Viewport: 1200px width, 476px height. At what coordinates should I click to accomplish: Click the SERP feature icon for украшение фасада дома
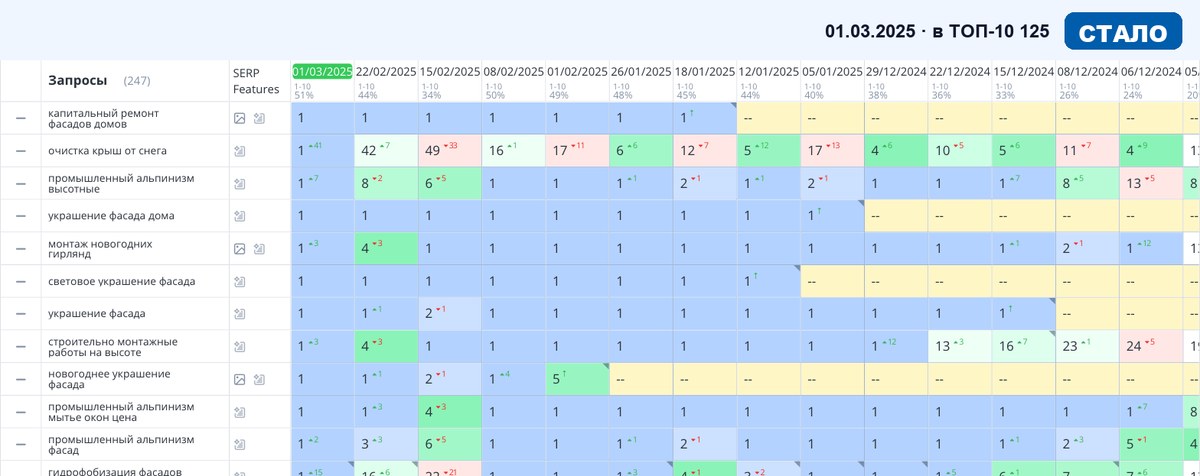(x=239, y=216)
